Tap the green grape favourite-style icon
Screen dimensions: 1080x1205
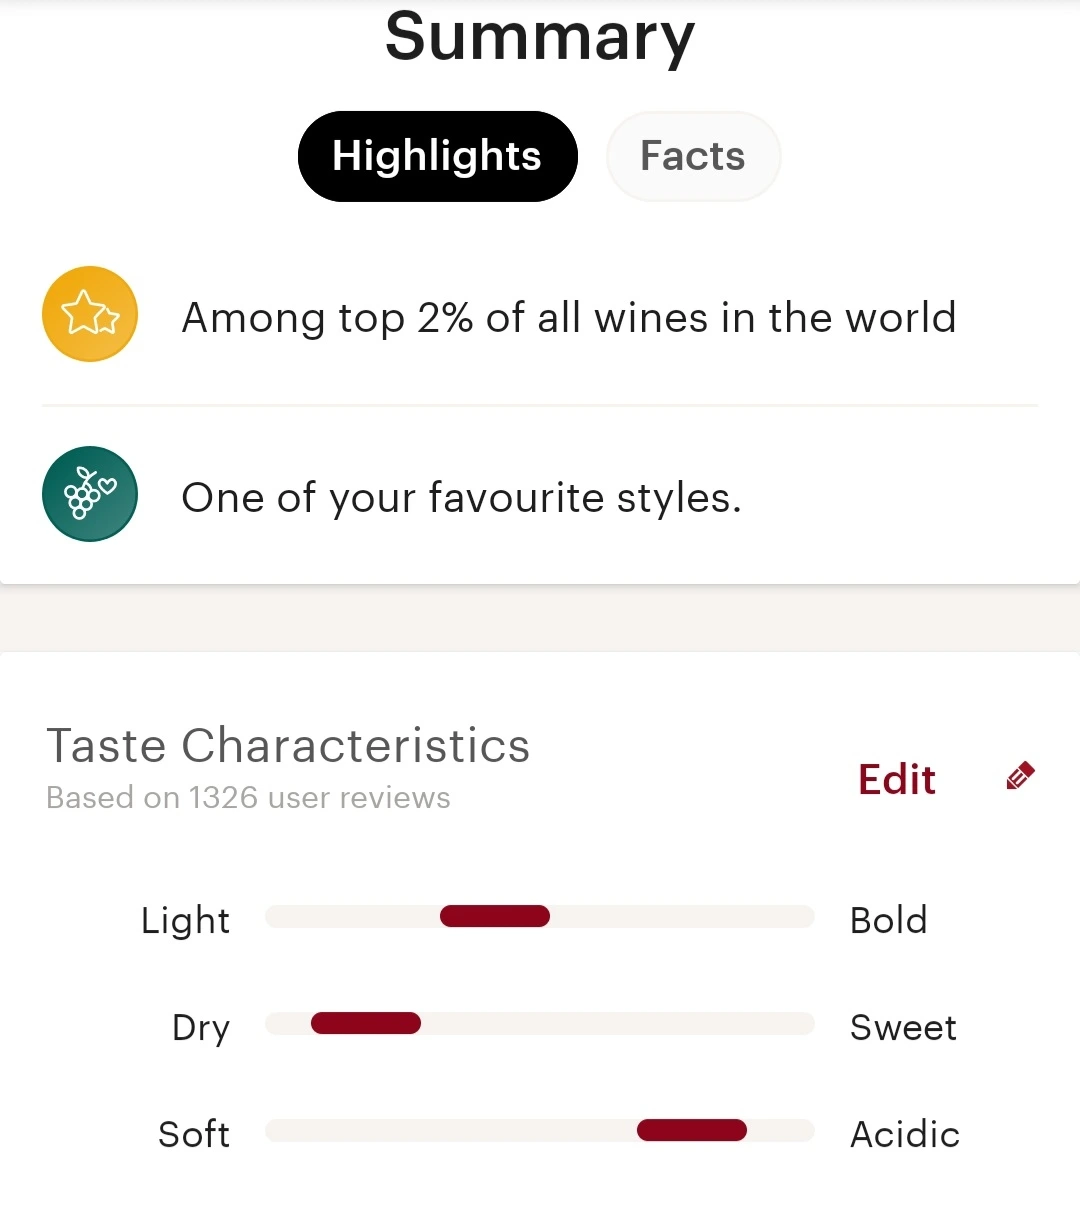90,494
